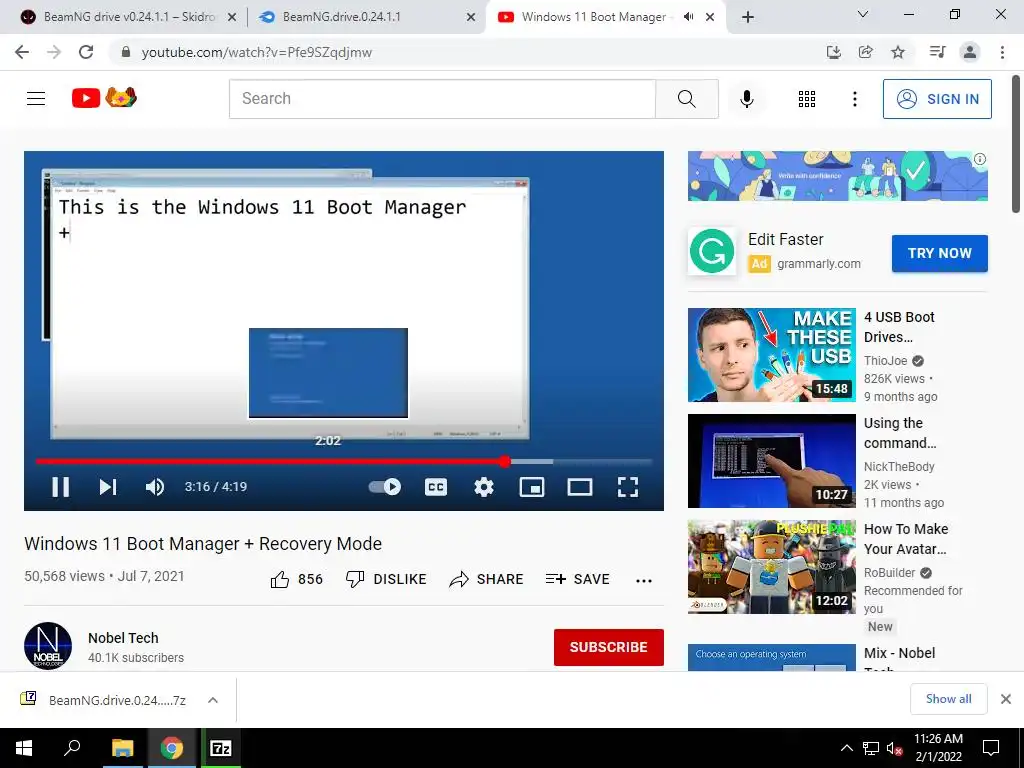This screenshot has height=768, width=1024.
Task: Open How To Make Your Avatar title
Action: pyautogui.click(x=906, y=539)
